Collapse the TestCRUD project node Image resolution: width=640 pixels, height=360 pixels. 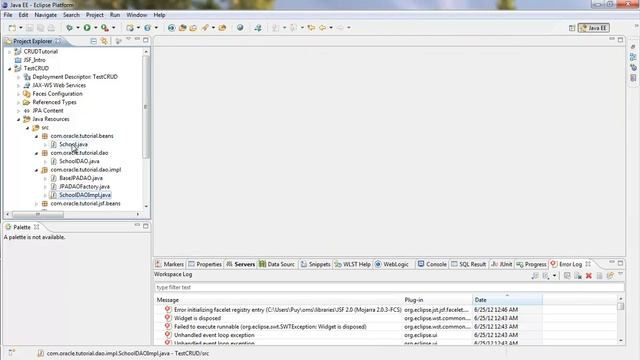[x=9, y=69]
